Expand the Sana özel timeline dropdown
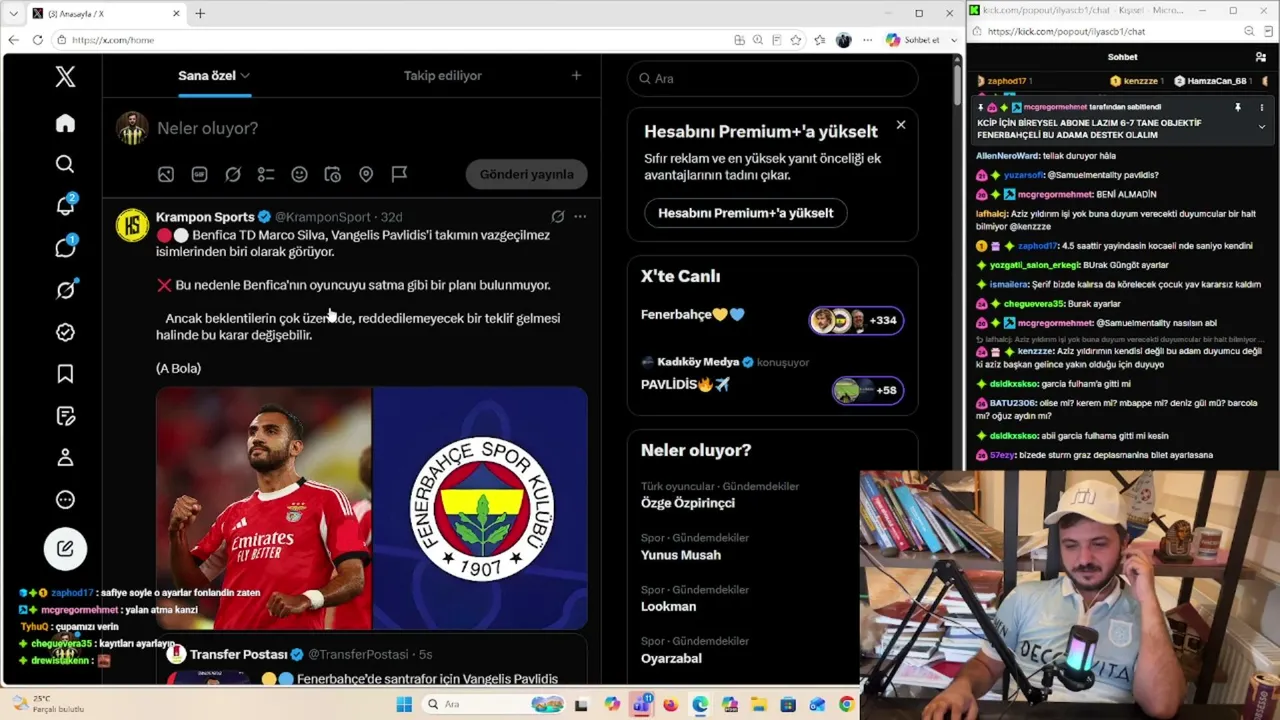The height and width of the screenshot is (720, 1280). (x=245, y=76)
